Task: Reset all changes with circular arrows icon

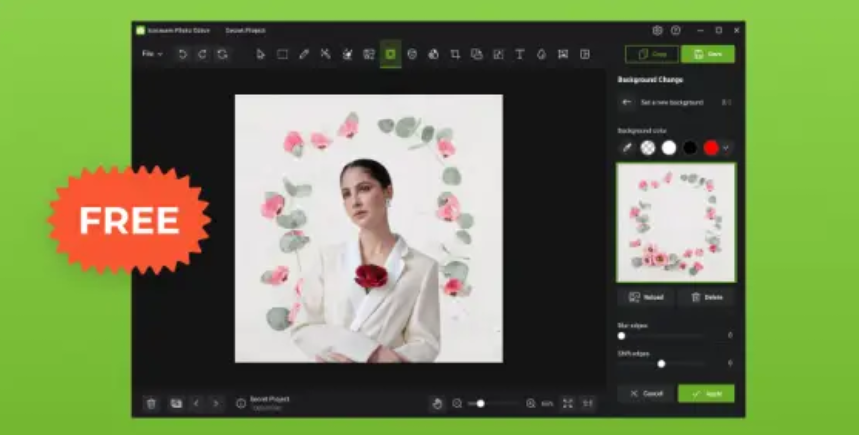Action: tap(222, 54)
